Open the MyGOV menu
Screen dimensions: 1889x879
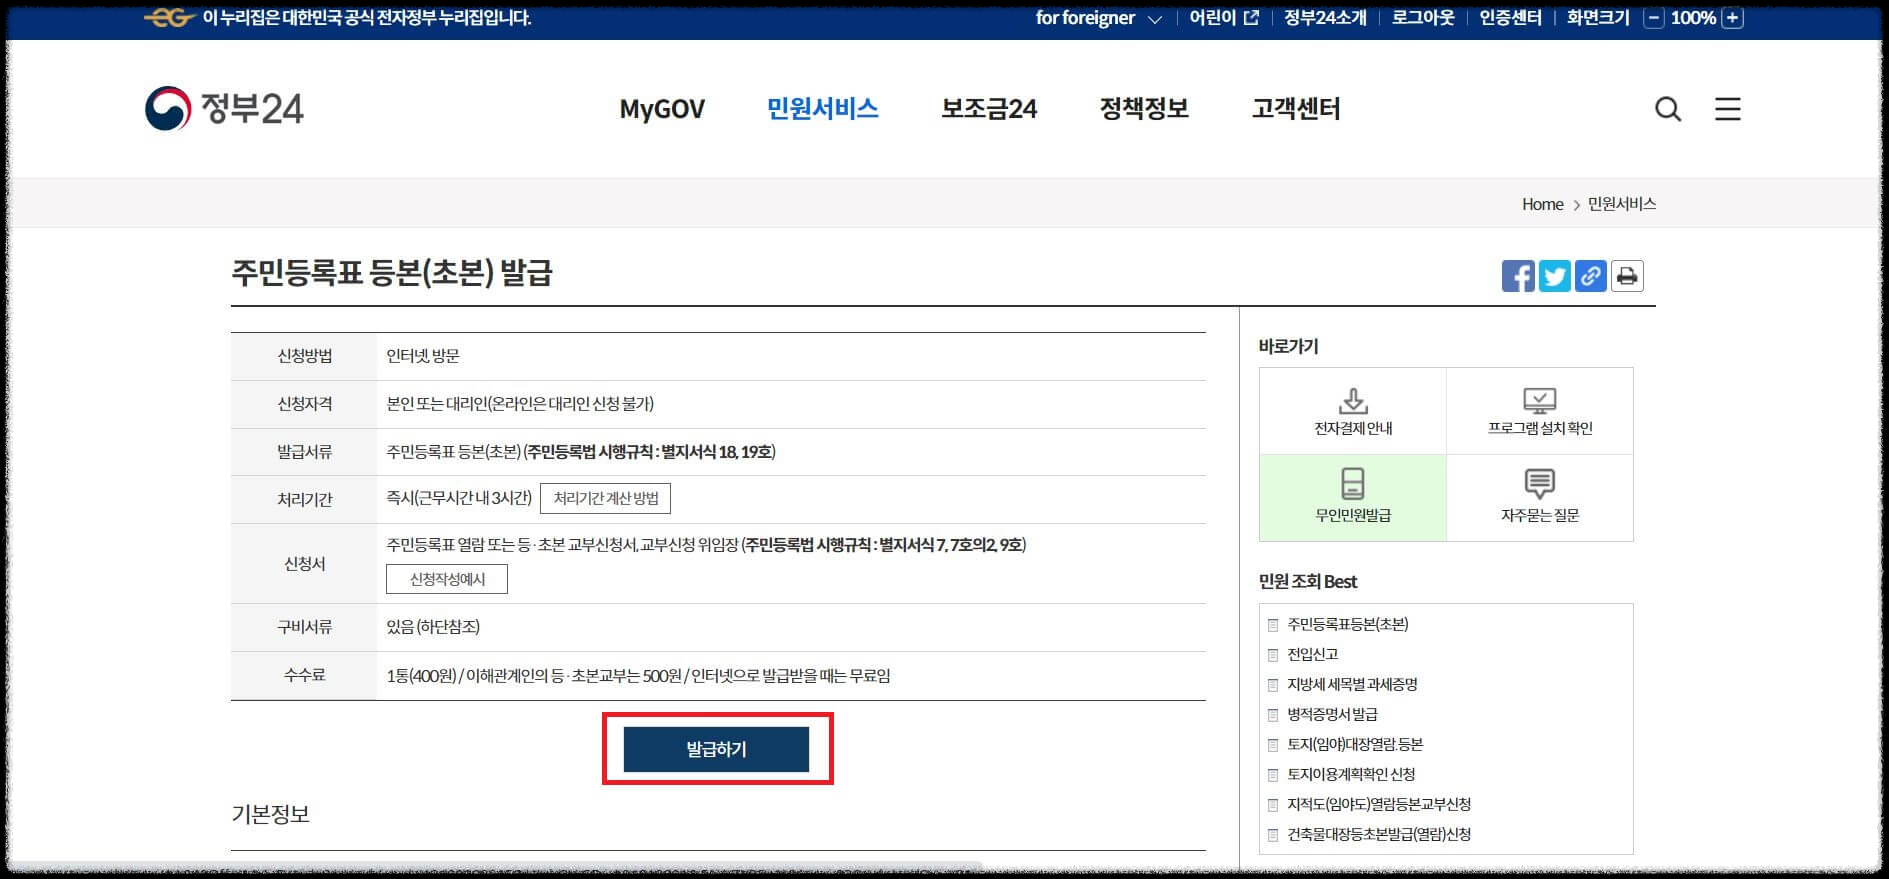pyautogui.click(x=662, y=109)
